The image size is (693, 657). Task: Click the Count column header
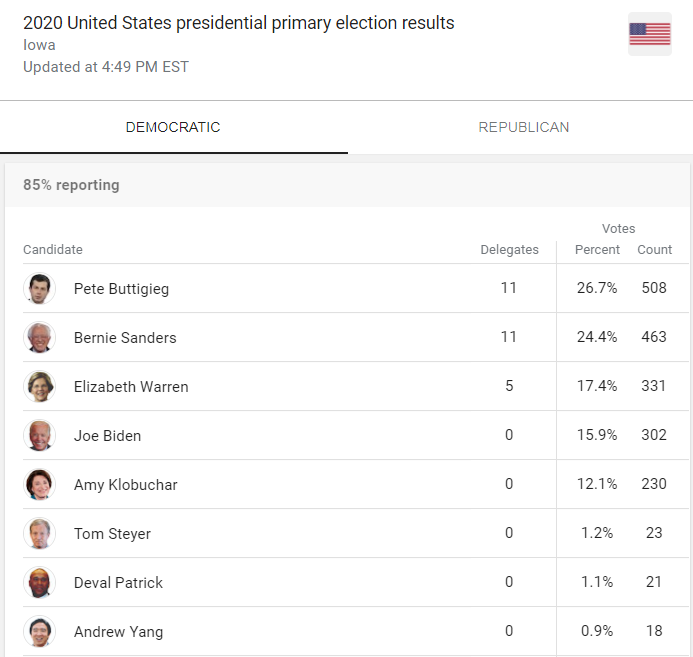pos(655,250)
